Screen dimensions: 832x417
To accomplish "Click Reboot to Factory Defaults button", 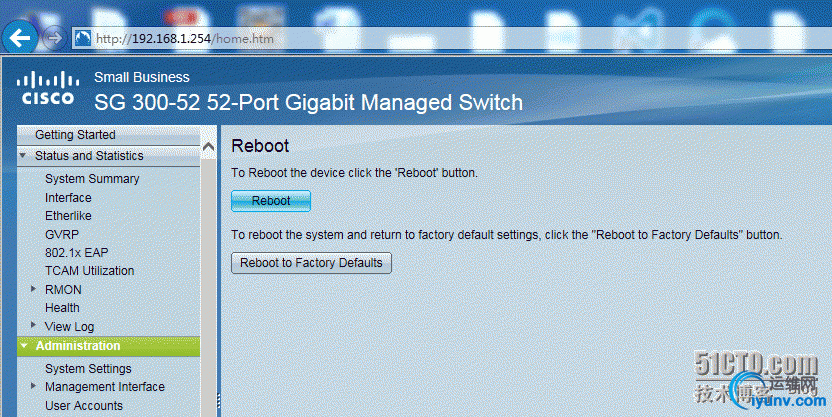I will point(311,263).
